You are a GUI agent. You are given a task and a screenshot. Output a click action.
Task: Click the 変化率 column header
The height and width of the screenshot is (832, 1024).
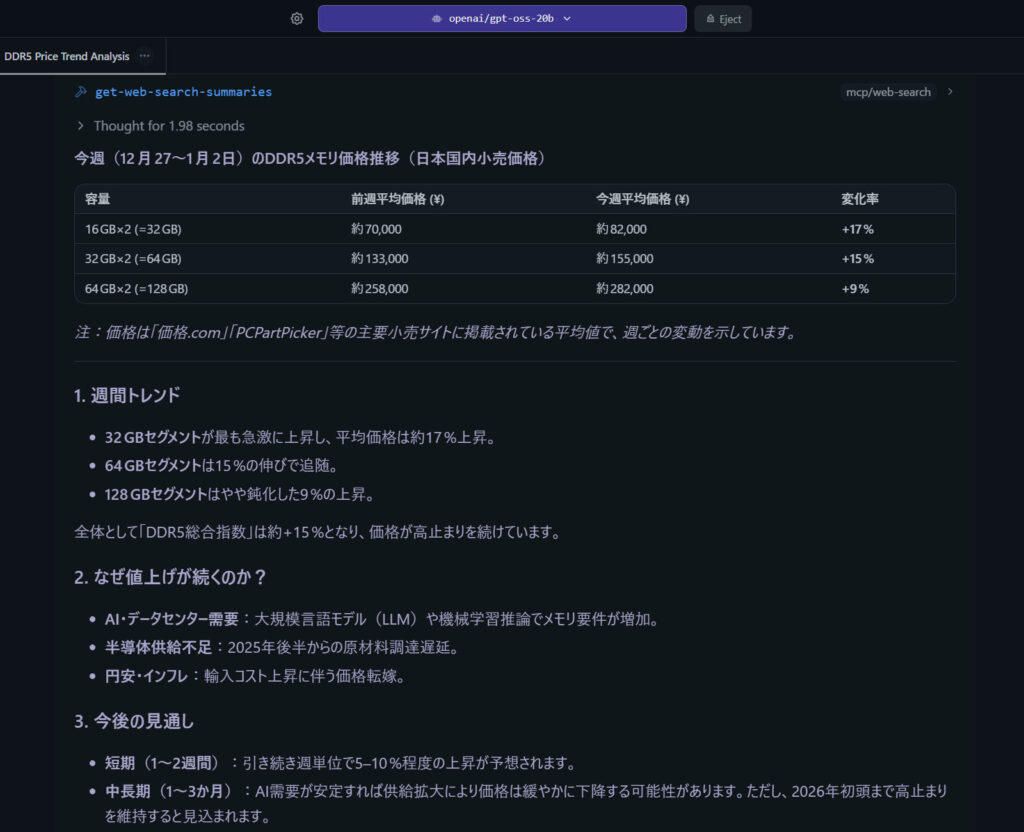click(x=860, y=199)
